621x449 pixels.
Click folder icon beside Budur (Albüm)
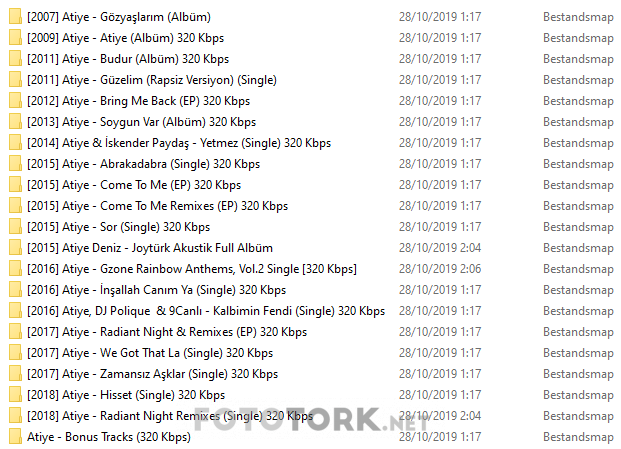15,59
